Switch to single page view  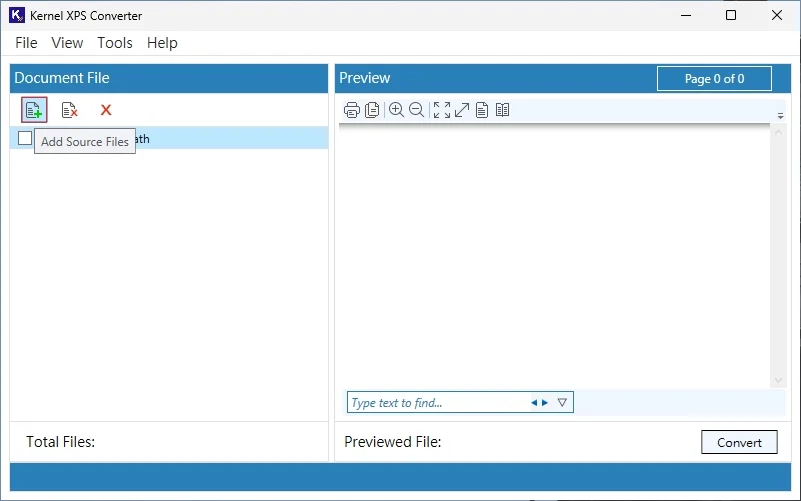(x=482, y=110)
